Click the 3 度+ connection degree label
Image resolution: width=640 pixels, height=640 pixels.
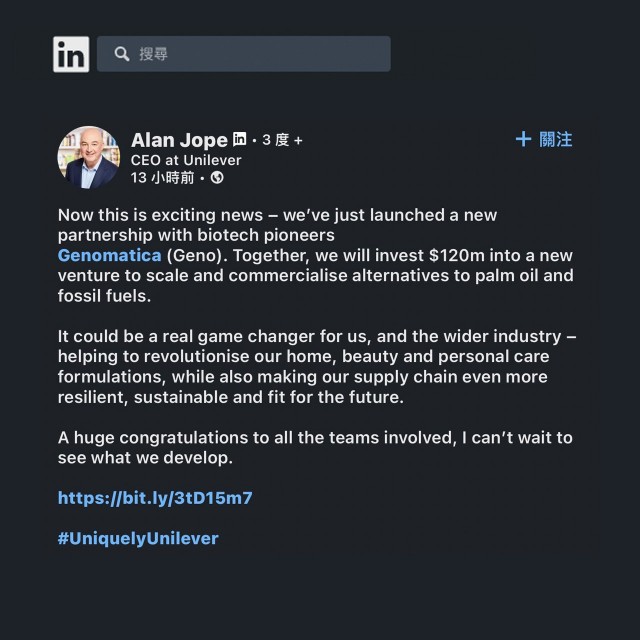point(282,140)
